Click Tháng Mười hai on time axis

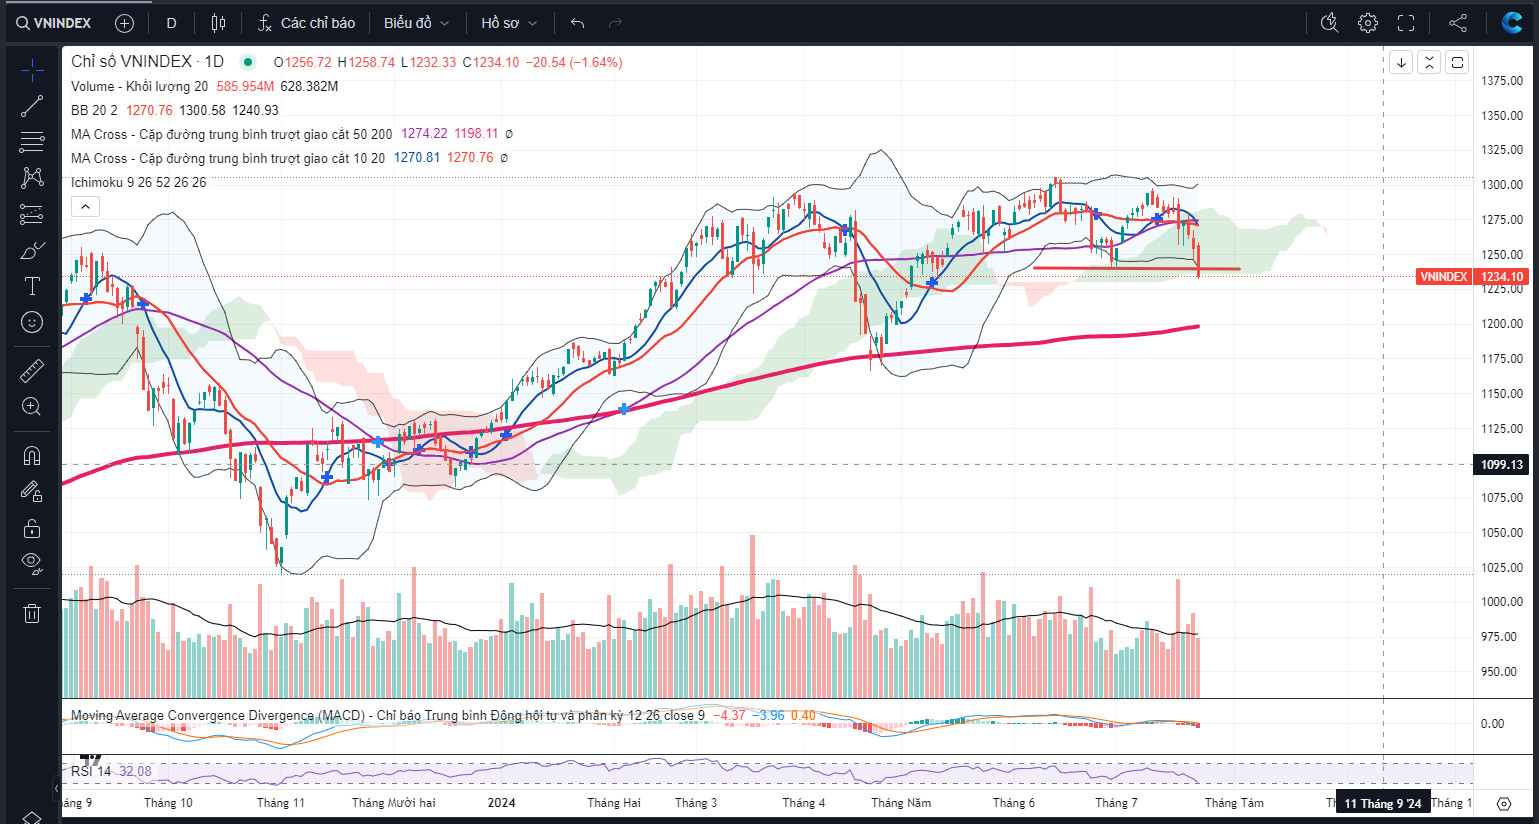click(394, 803)
